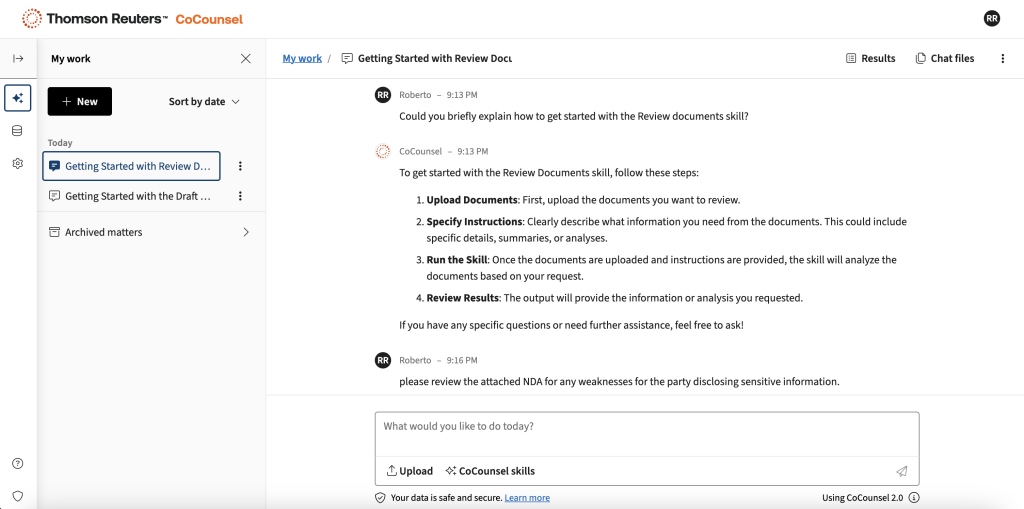1024x509 pixels.
Task: Click the send message paper plane icon
Action: [x=901, y=471]
